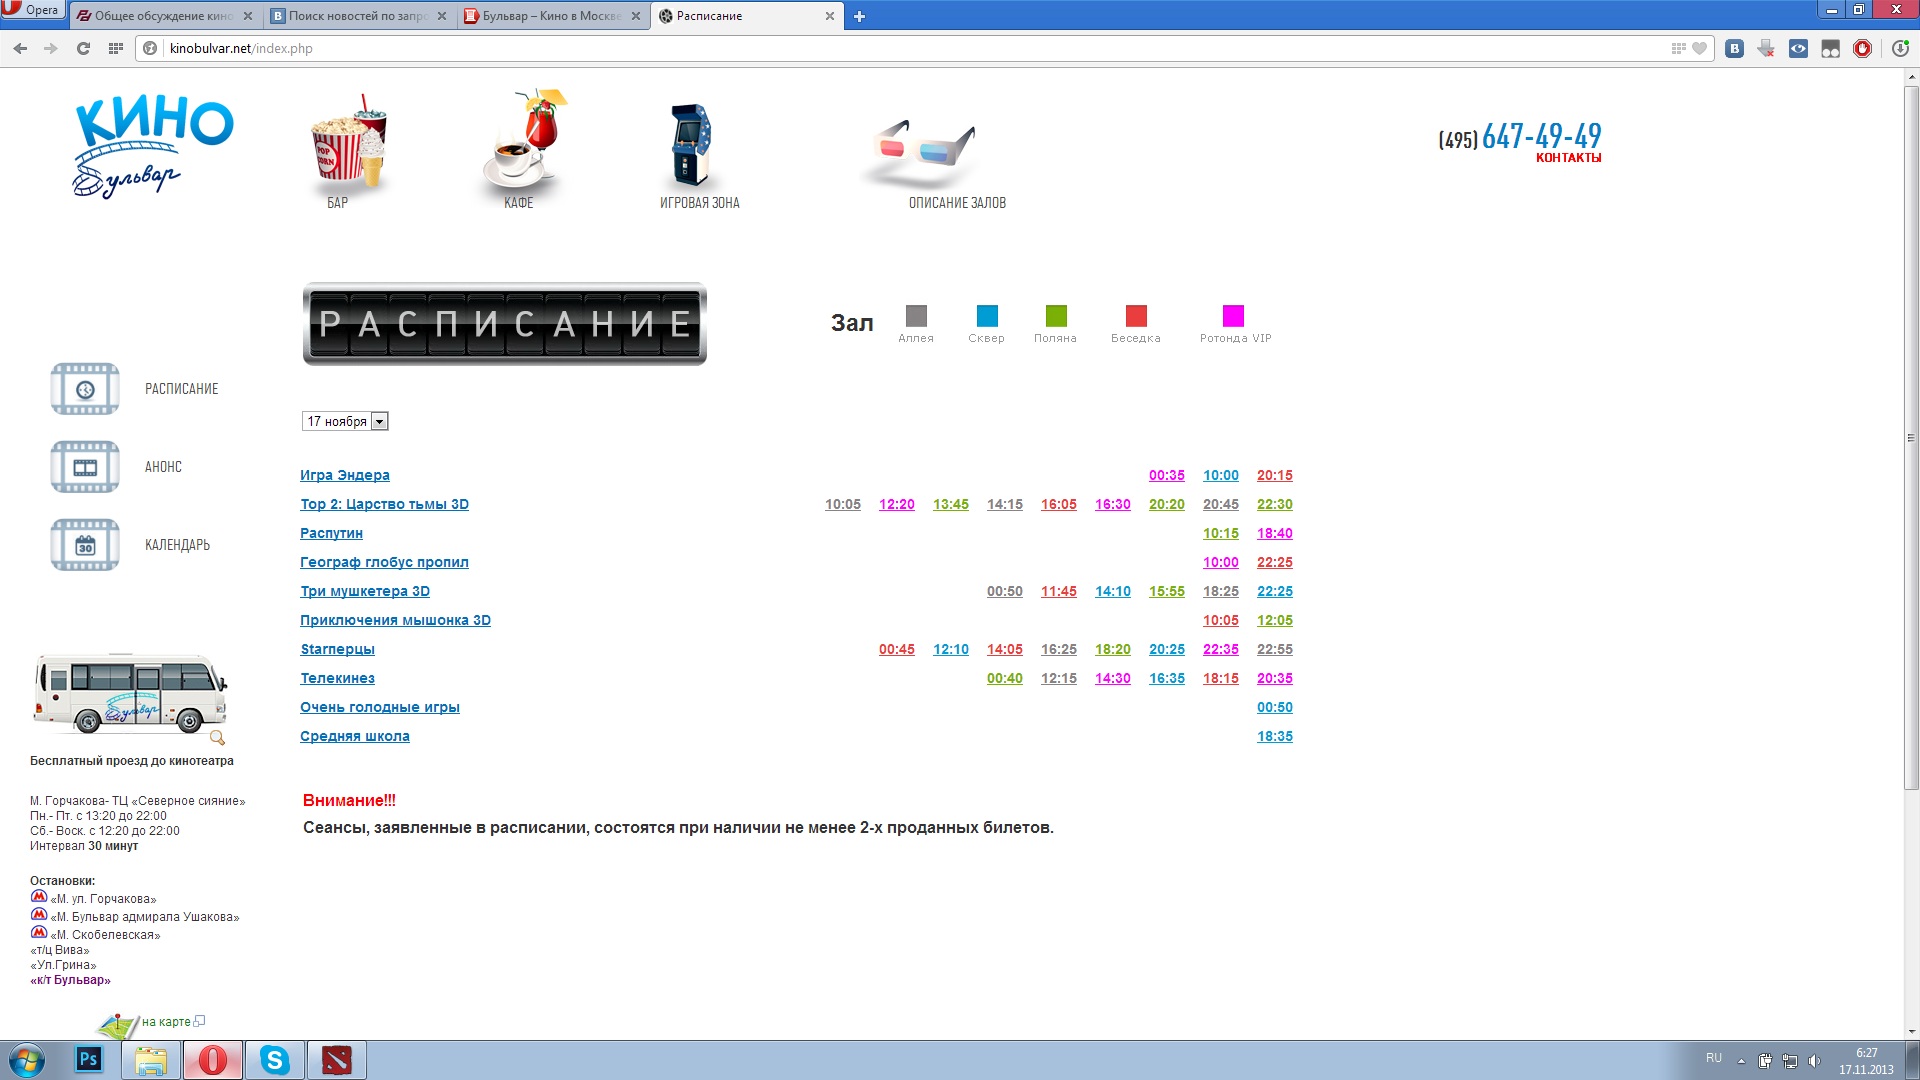Click the Игровая зона arcade machine icon
This screenshot has height=1080, width=1920.
click(x=690, y=145)
